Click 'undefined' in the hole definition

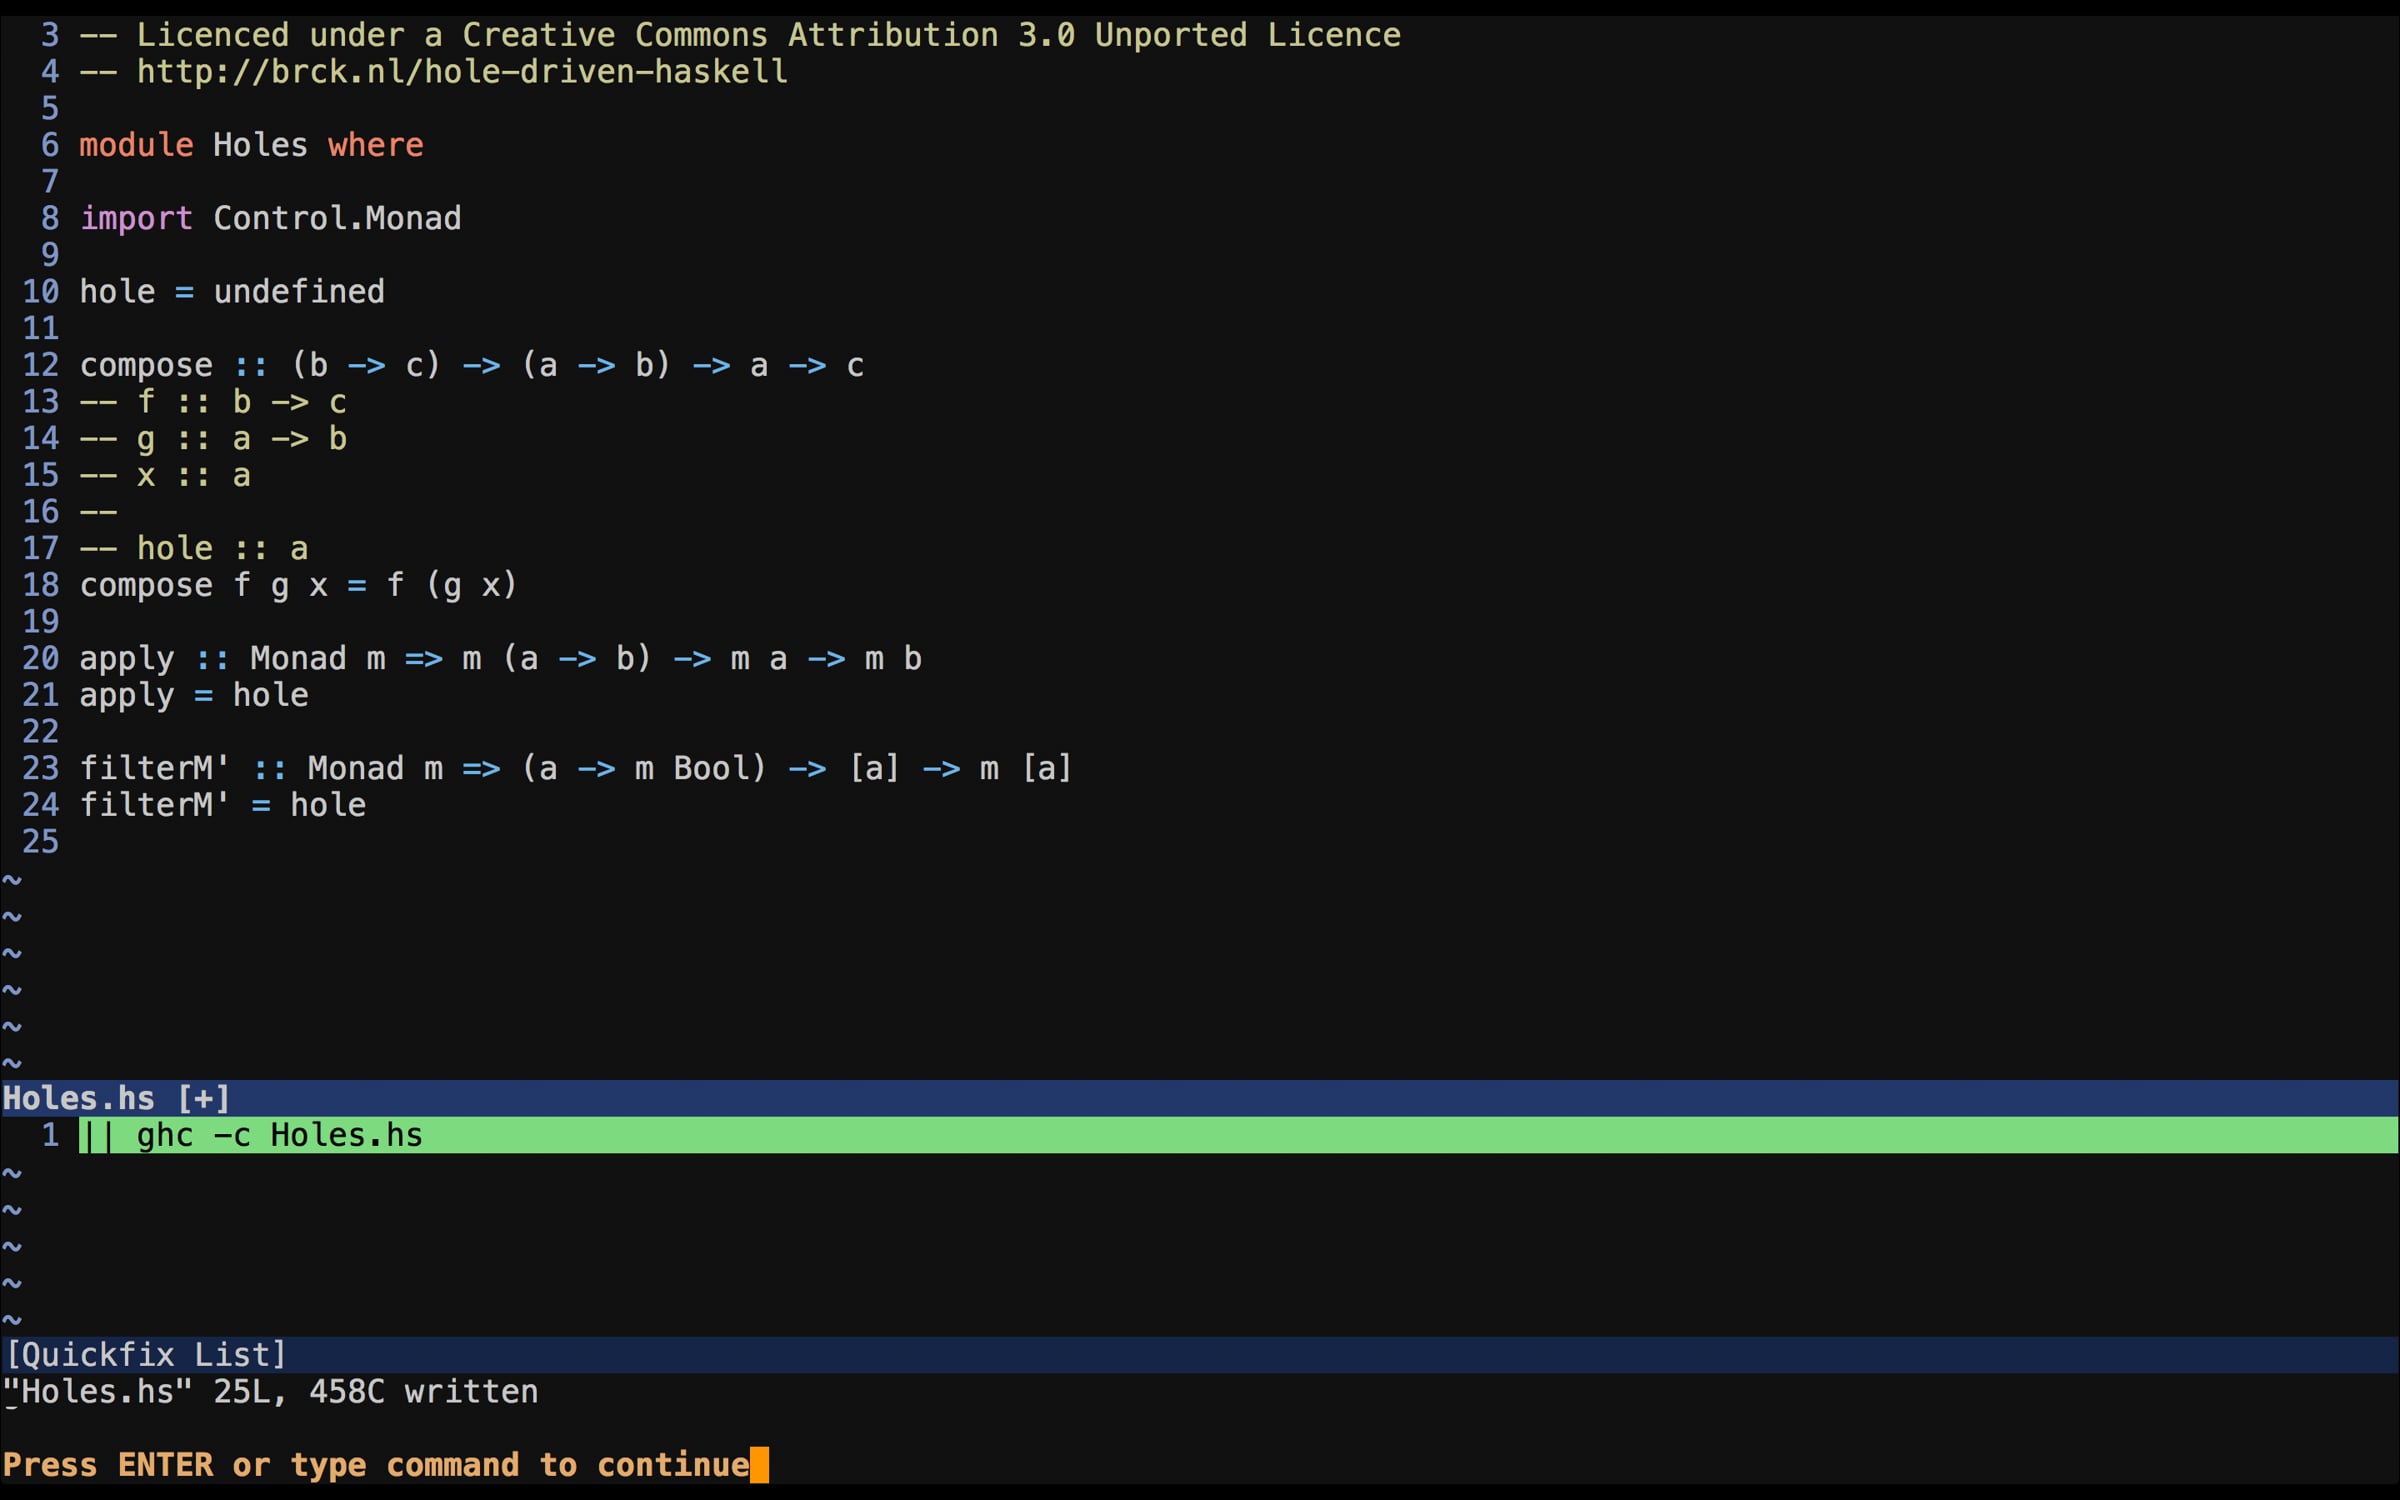pyautogui.click(x=298, y=292)
